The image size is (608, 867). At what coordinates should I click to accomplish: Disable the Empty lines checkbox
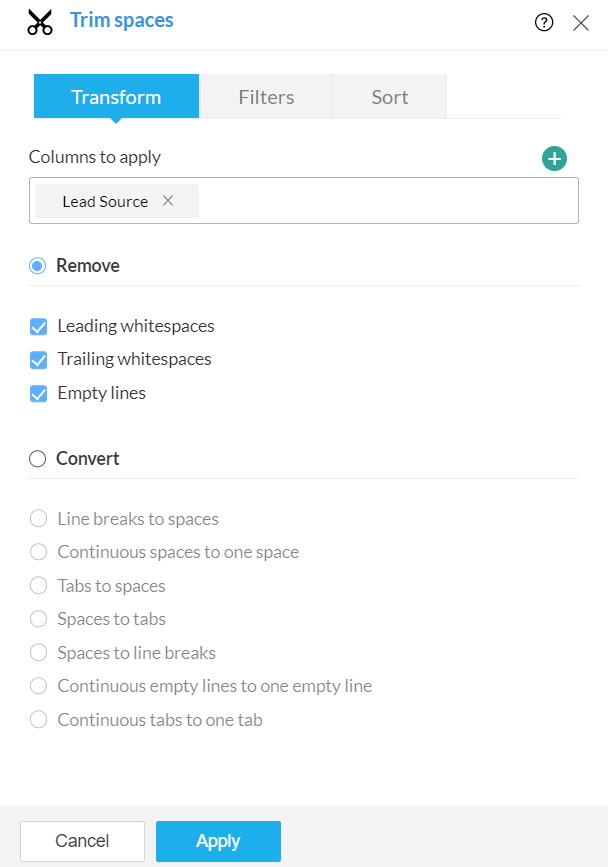(x=39, y=393)
